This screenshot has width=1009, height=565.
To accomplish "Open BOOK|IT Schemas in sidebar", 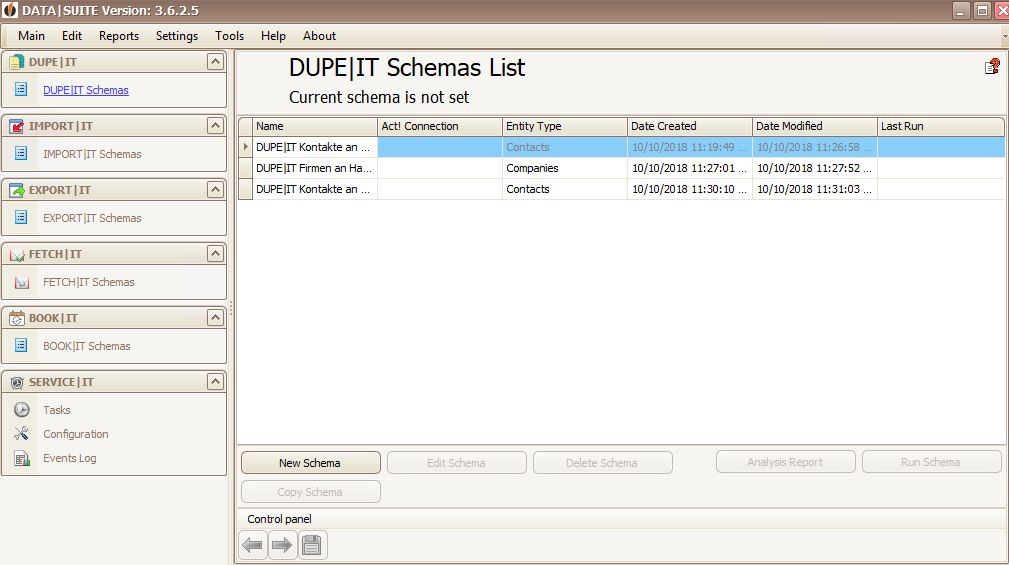I will point(87,346).
